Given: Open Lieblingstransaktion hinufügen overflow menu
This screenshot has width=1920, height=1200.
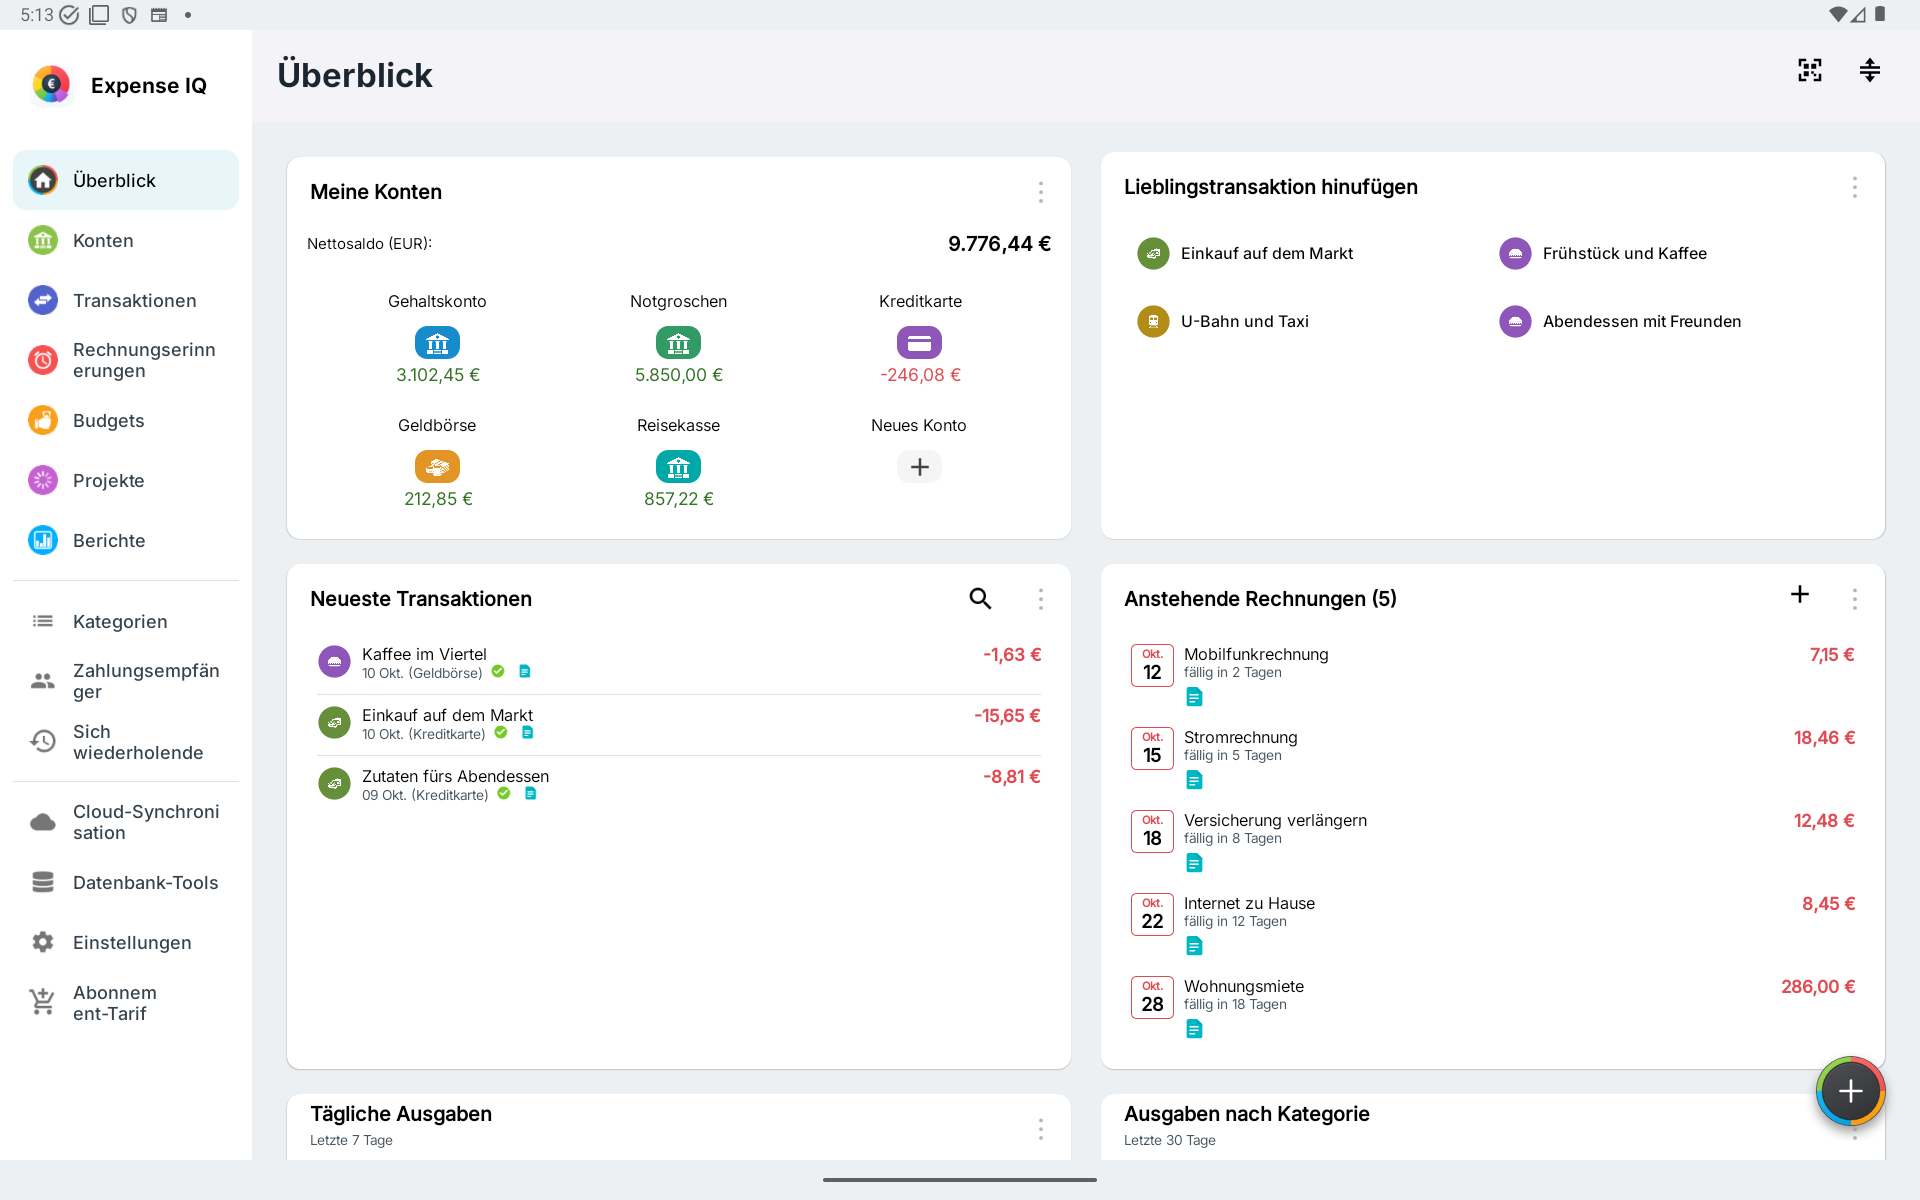Looking at the screenshot, I should (1854, 187).
